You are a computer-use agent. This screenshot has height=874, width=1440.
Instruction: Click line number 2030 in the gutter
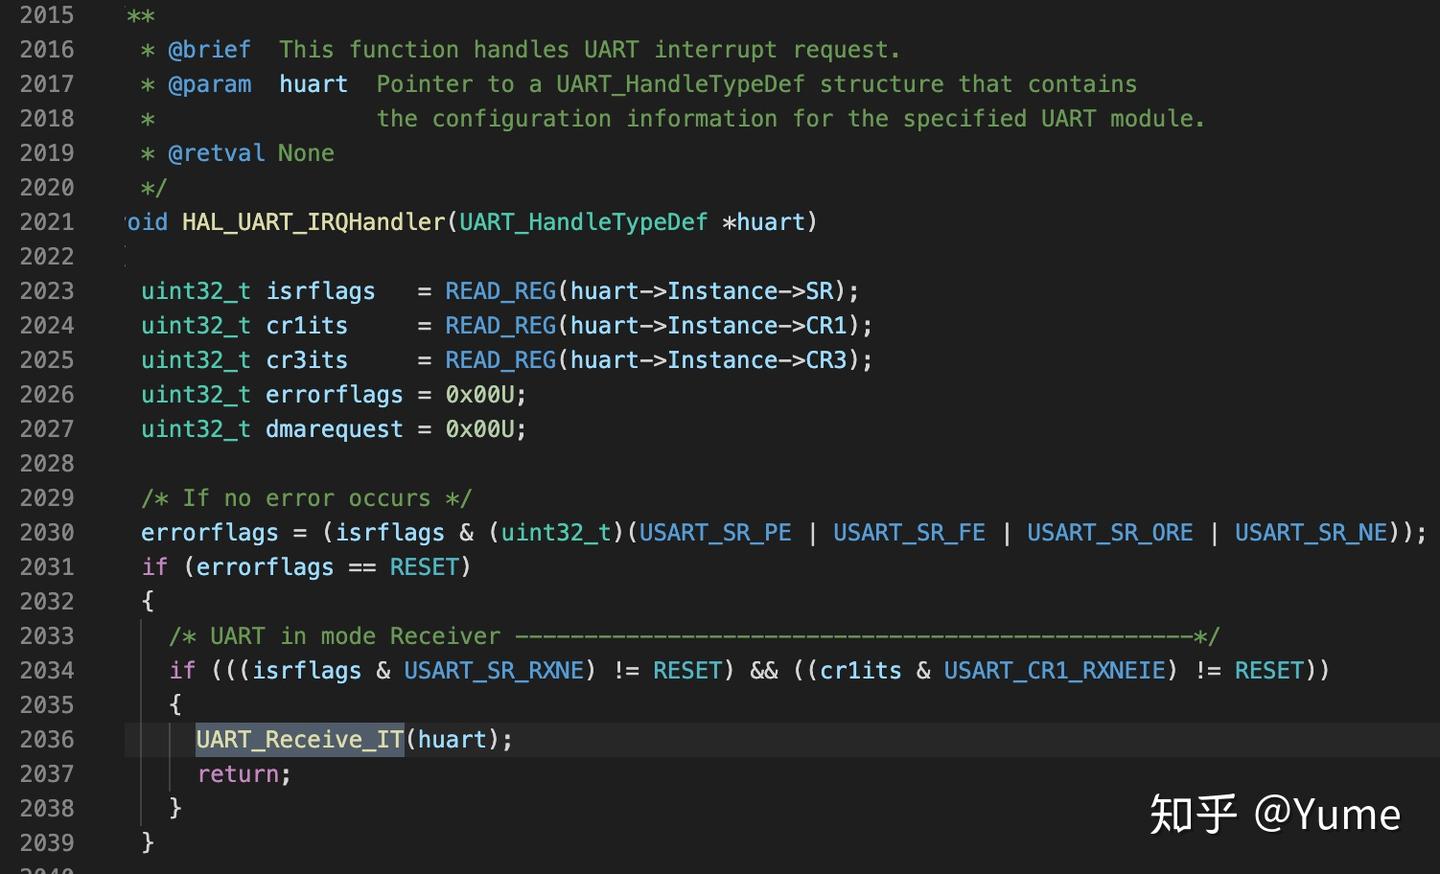47,533
